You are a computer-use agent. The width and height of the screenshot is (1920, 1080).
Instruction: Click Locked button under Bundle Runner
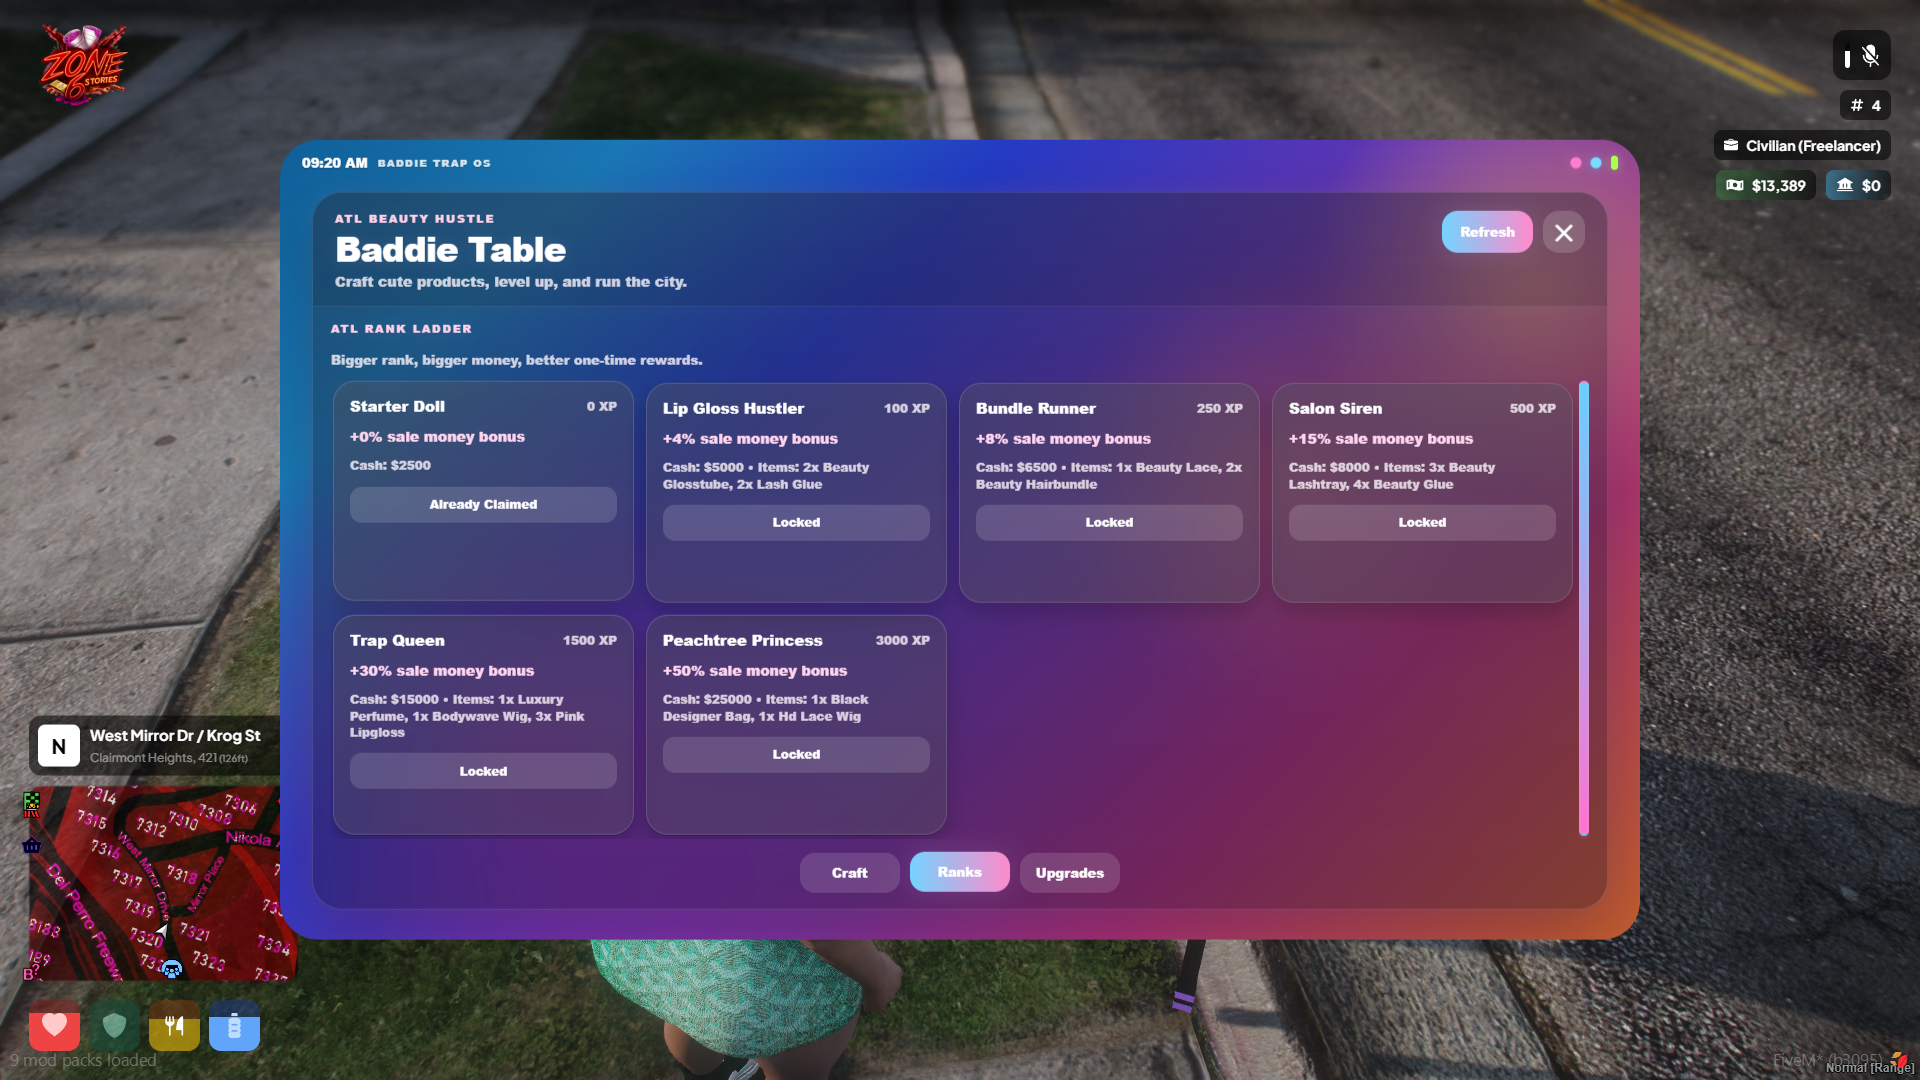[x=1109, y=523]
